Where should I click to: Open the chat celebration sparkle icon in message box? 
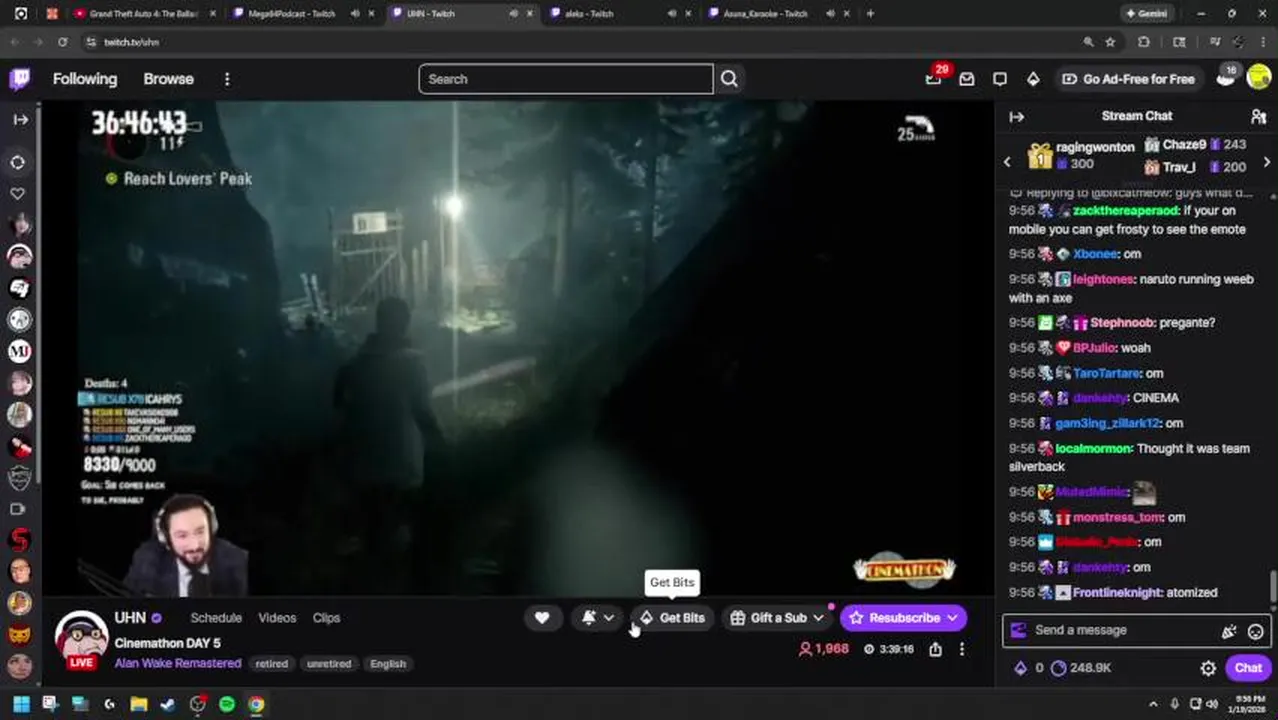point(1229,631)
